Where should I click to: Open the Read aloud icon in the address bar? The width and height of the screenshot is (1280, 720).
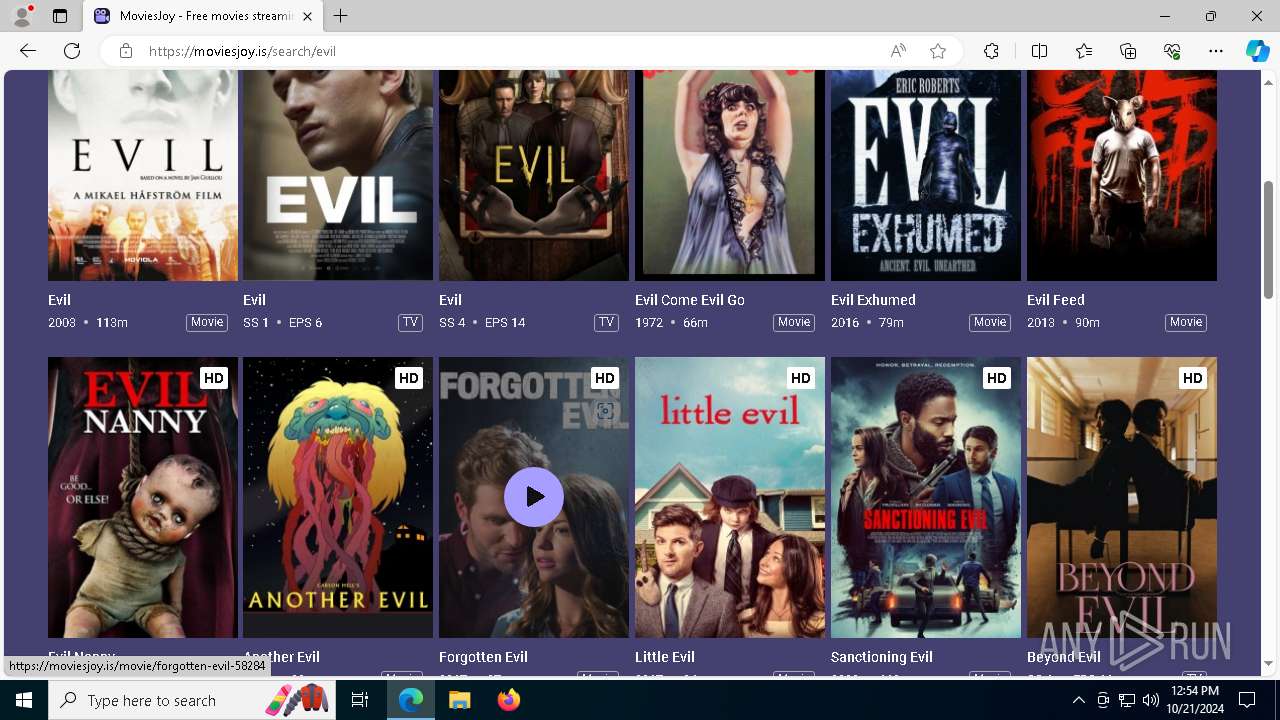[x=898, y=51]
